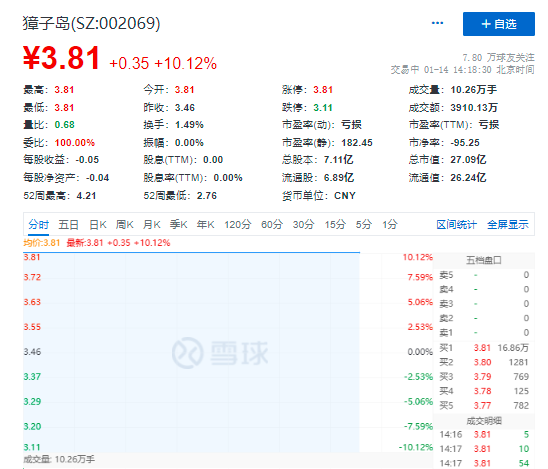Image resolution: width=548 pixels, height=469 pixels.
Task: Click the 52周最低 value 2.76
Action: [x=207, y=196]
